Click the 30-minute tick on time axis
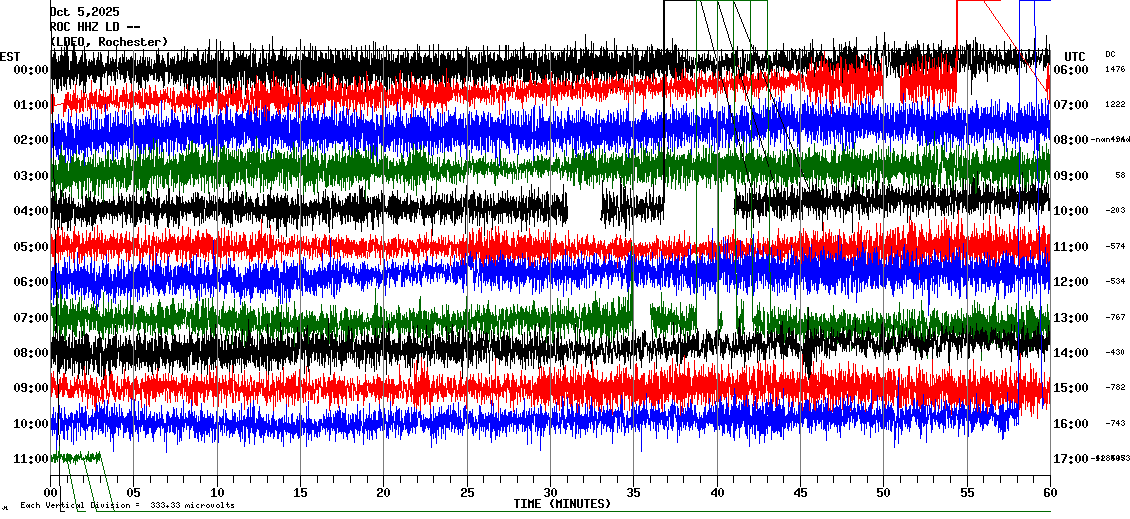Viewport: 1130px width, 519px height. [x=550, y=492]
